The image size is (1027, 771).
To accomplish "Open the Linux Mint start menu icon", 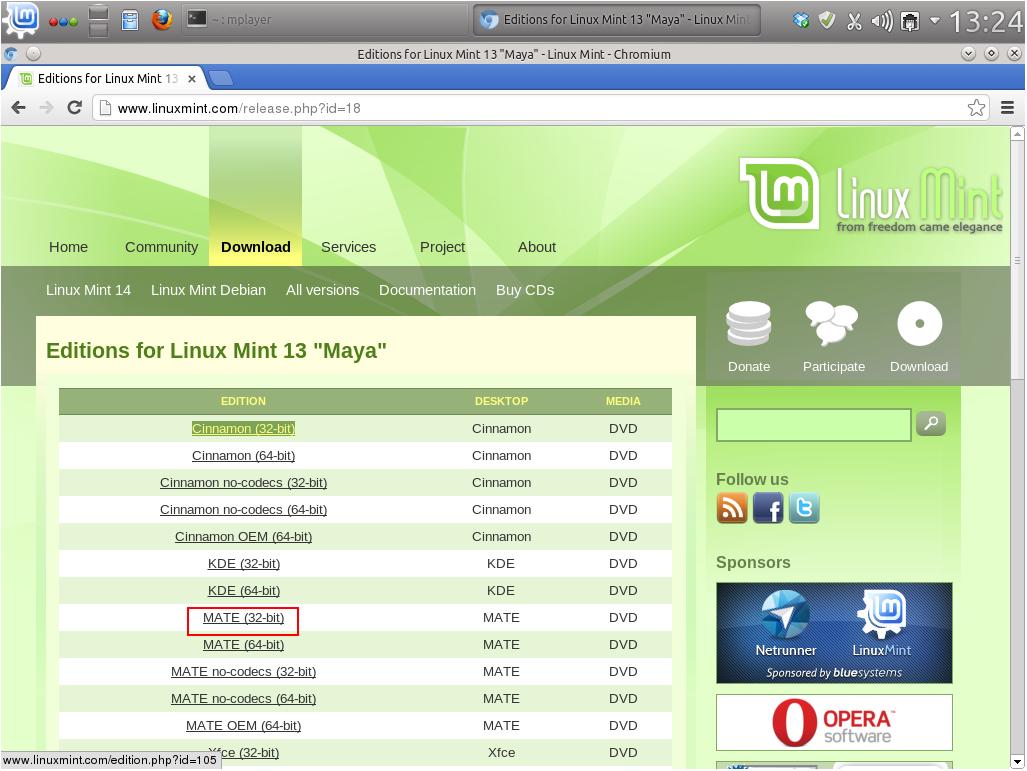I will tap(22, 18).
